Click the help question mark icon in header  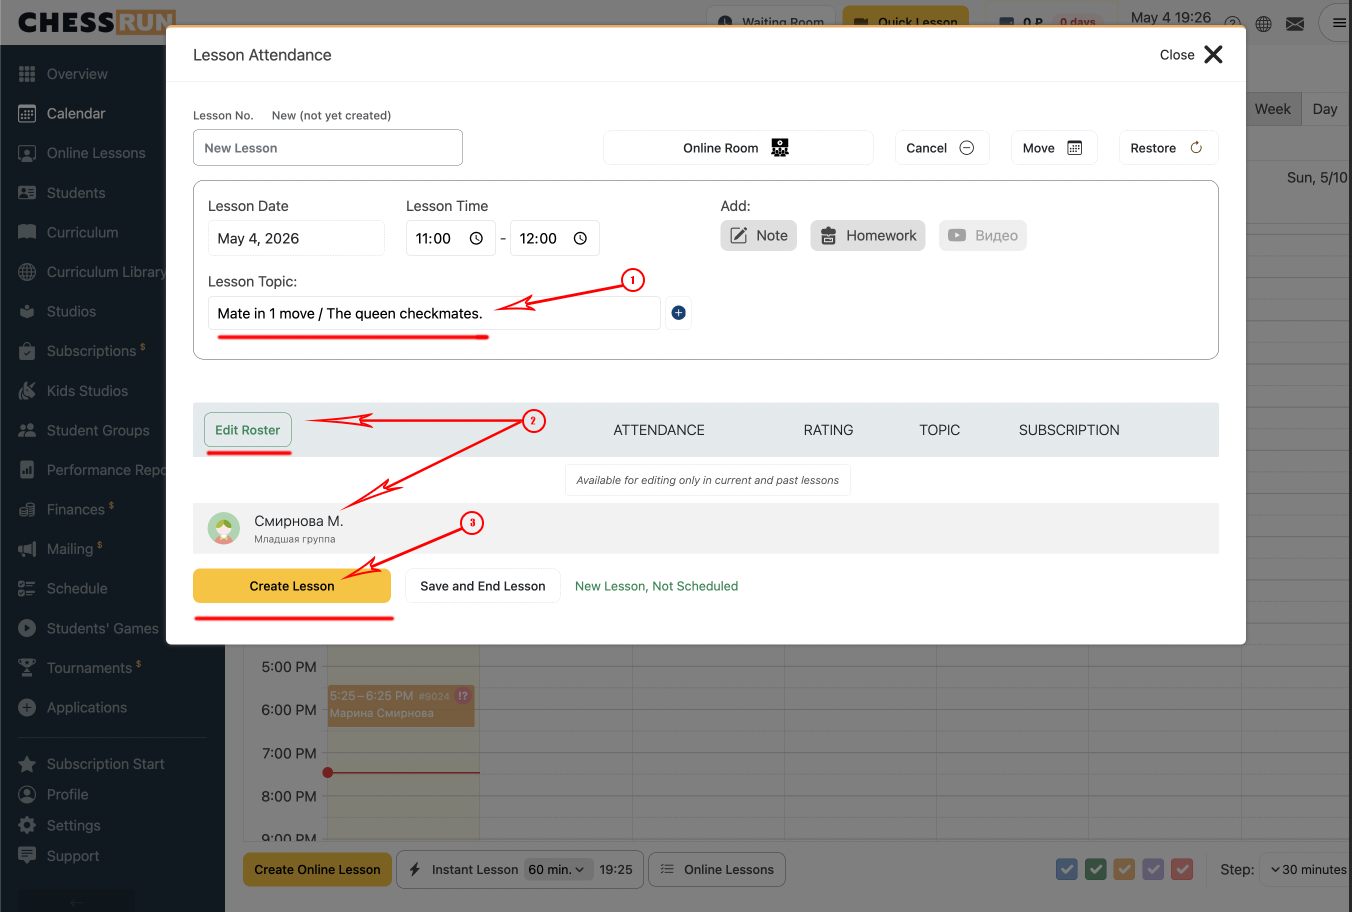(x=1233, y=23)
